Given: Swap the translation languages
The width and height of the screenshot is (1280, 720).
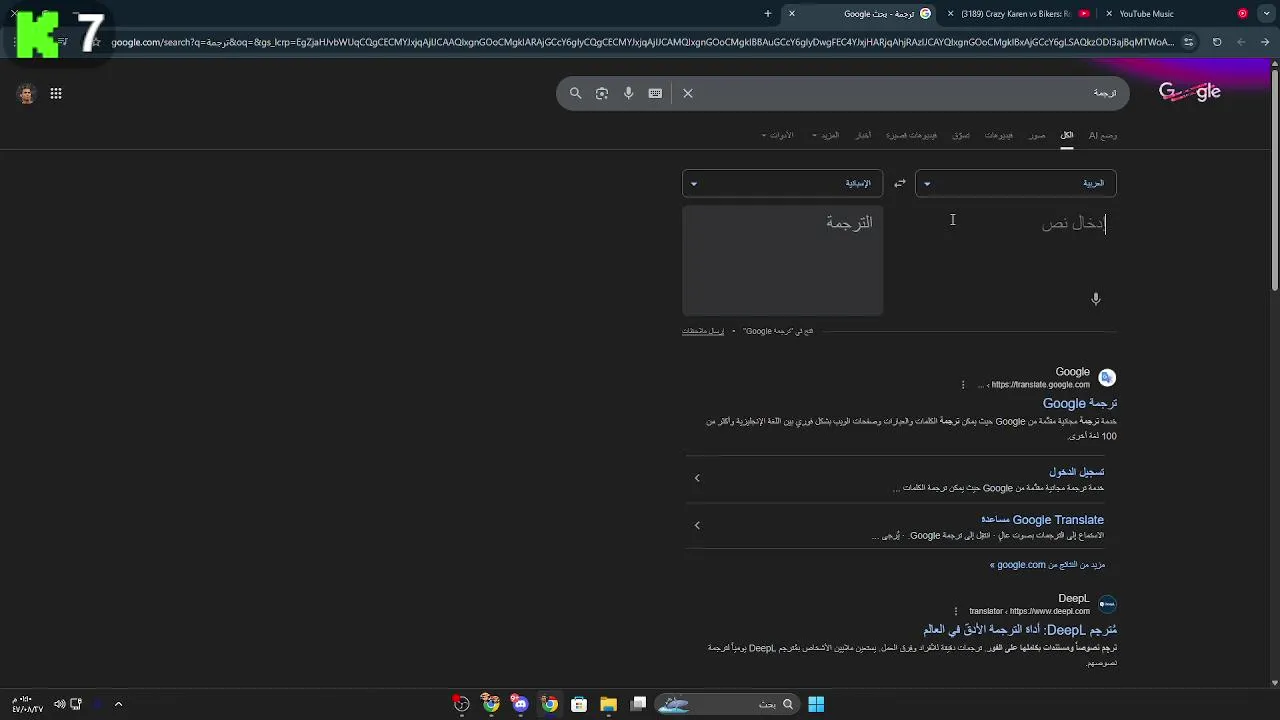Looking at the screenshot, I should pyautogui.click(x=899, y=183).
